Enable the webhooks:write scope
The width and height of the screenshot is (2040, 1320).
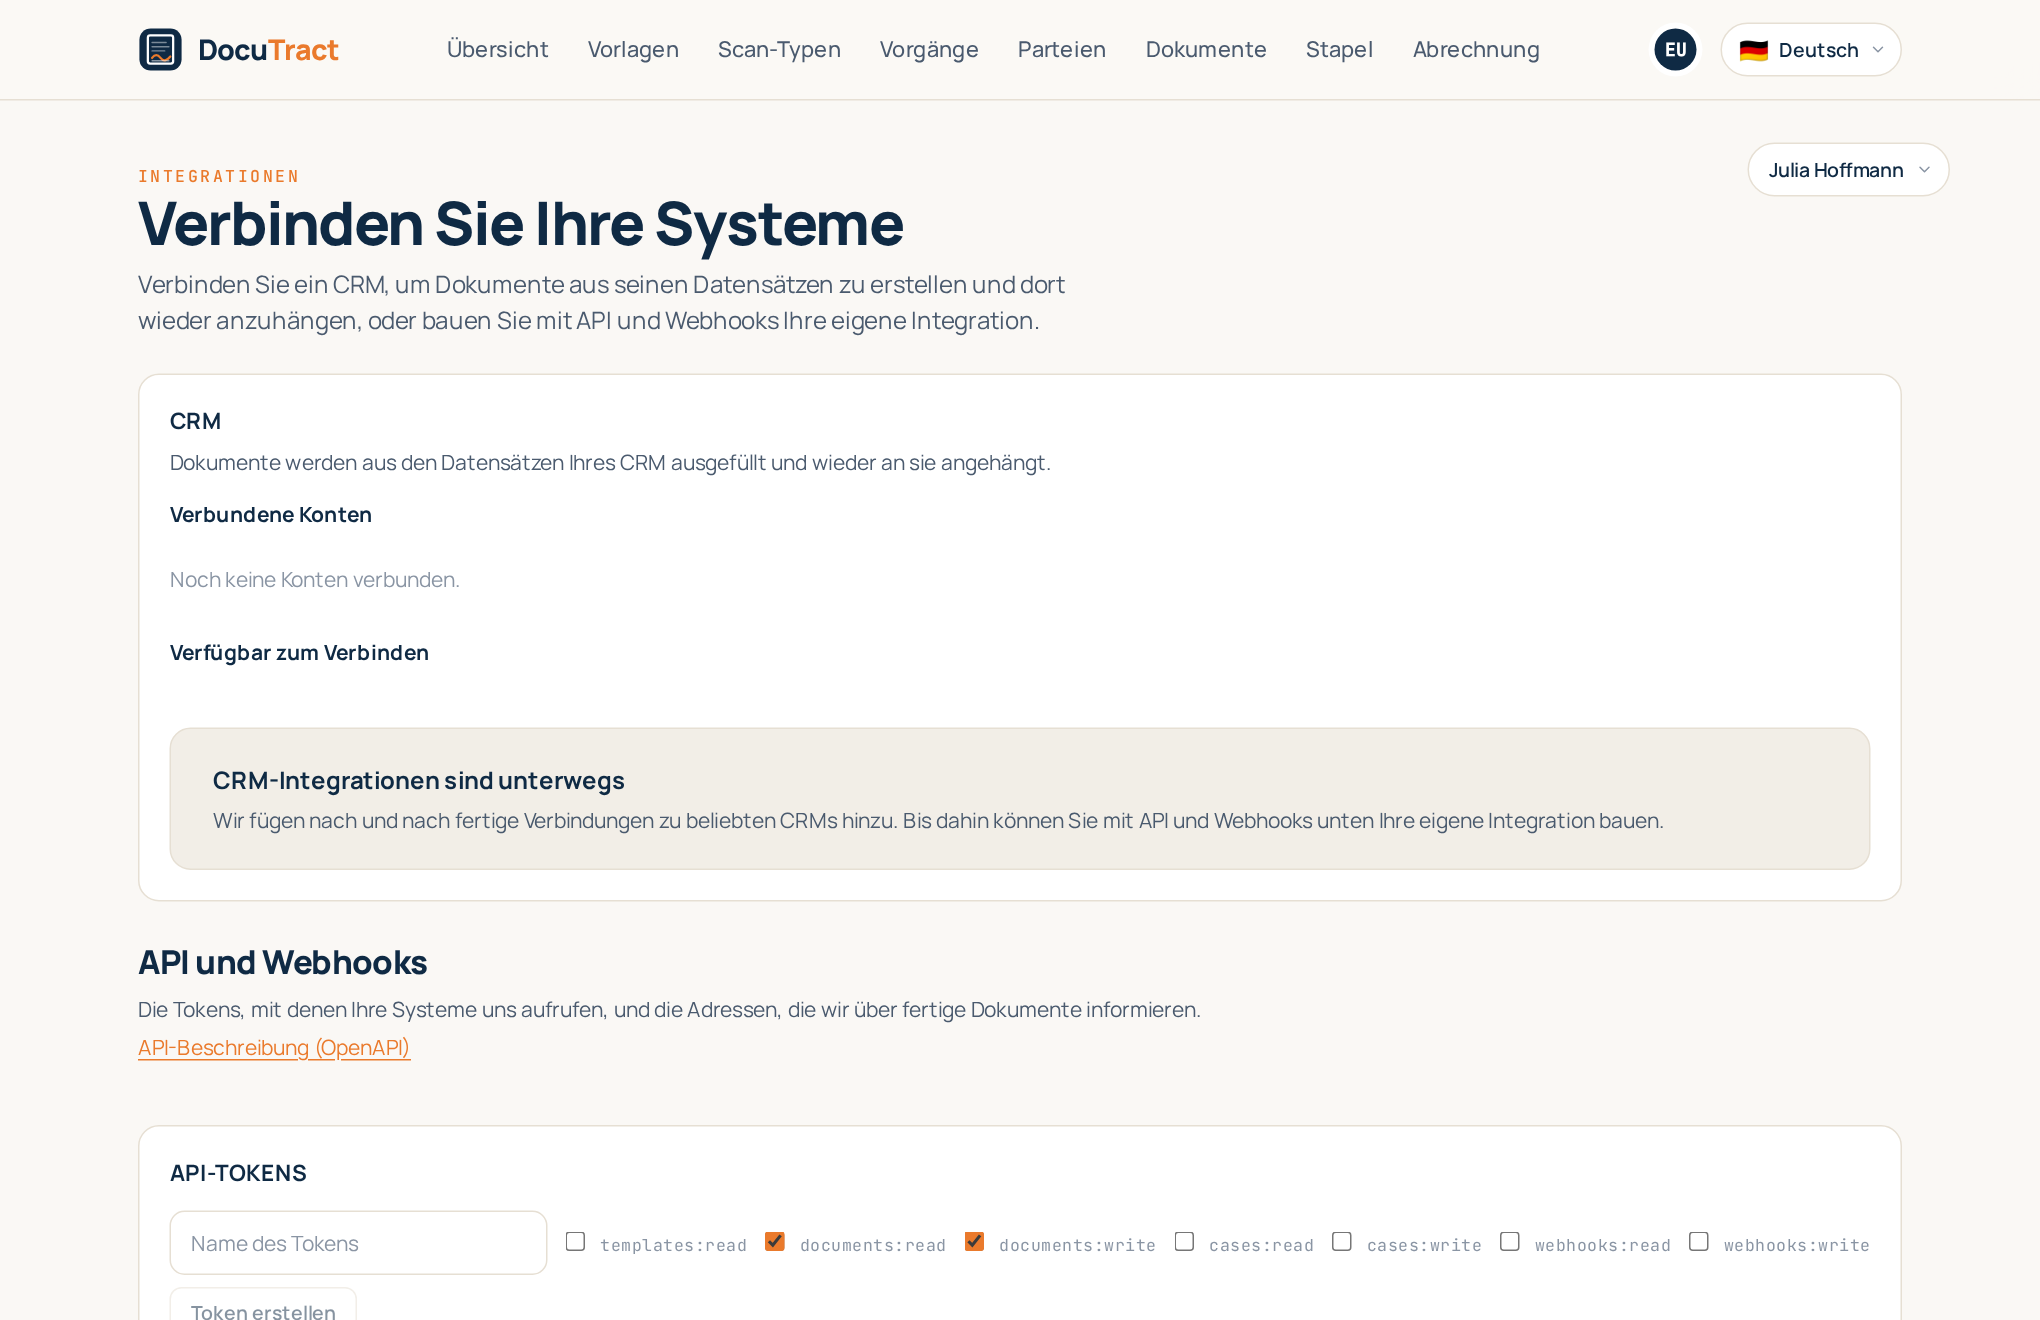tap(1699, 1241)
